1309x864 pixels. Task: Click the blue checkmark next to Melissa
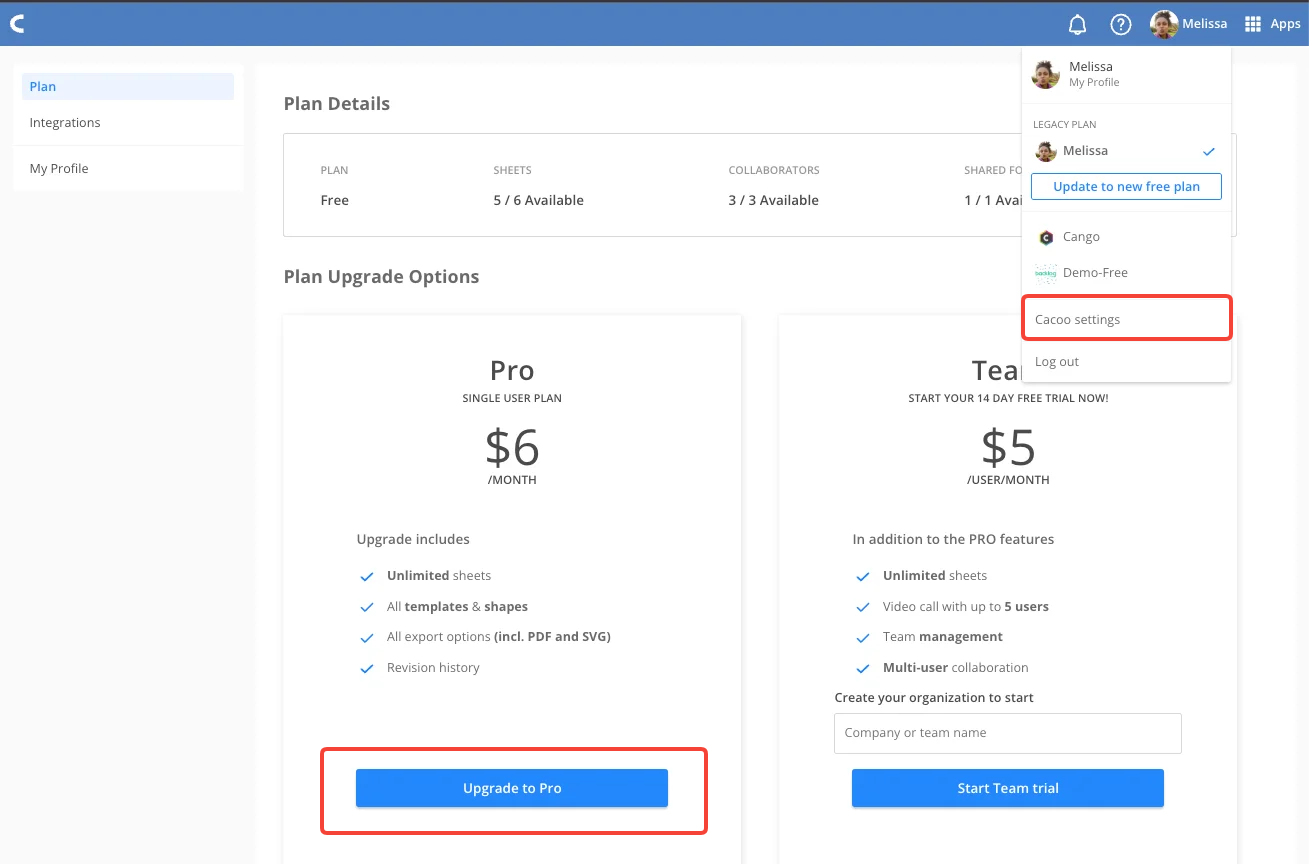1209,151
